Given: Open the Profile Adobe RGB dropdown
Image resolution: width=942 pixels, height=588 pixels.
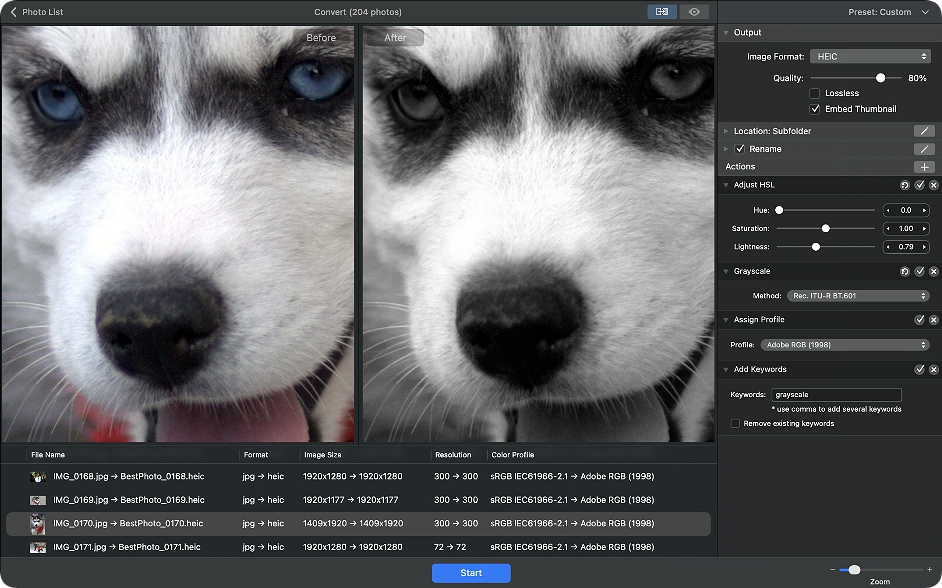Looking at the screenshot, I should 845,345.
